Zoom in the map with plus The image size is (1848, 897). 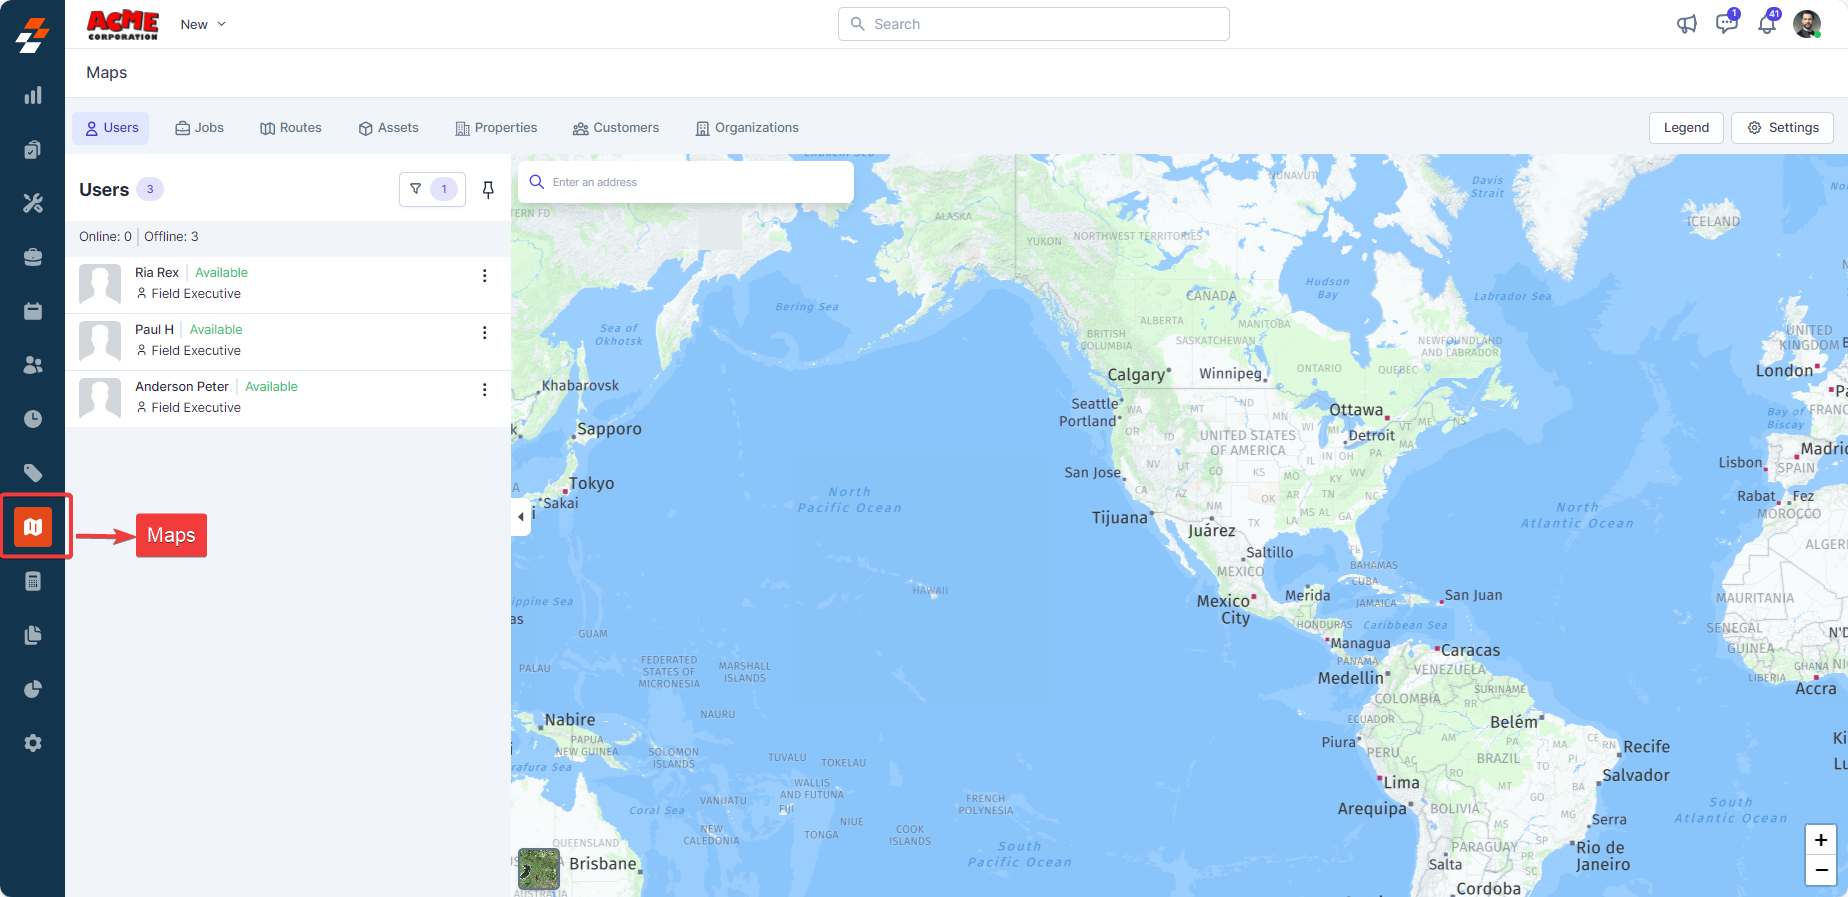pyautogui.click(x=1821, y=840)
